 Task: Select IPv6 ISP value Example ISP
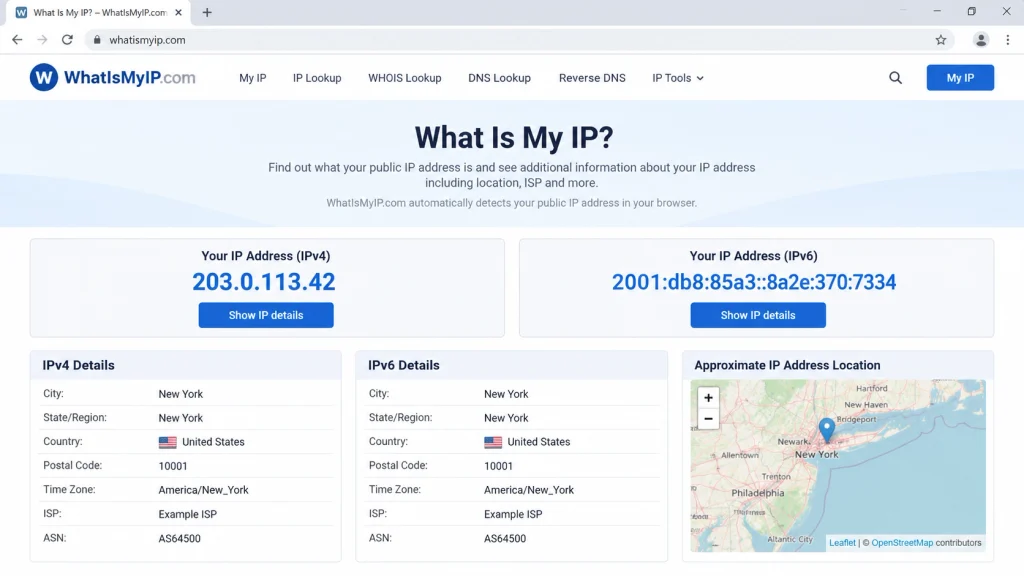[513, 514]
